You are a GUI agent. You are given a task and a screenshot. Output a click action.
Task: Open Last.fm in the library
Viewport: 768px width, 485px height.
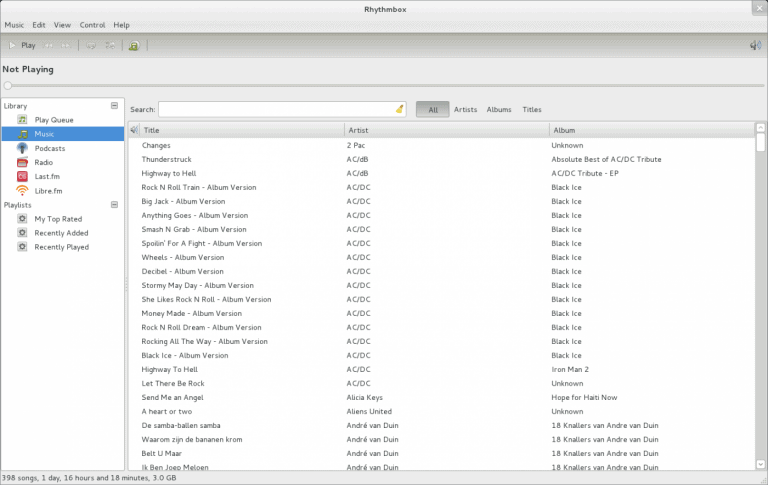point(47,176)
